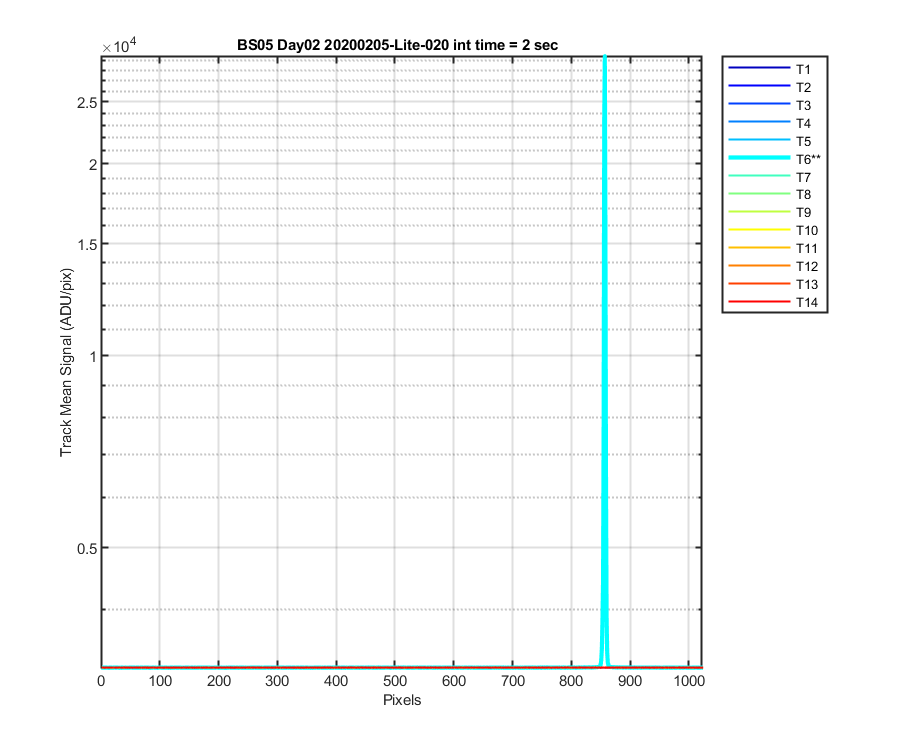Click the x-axis tick label 0
The image size is (900, 750).
pyautogui.click(x=102, y=681)
